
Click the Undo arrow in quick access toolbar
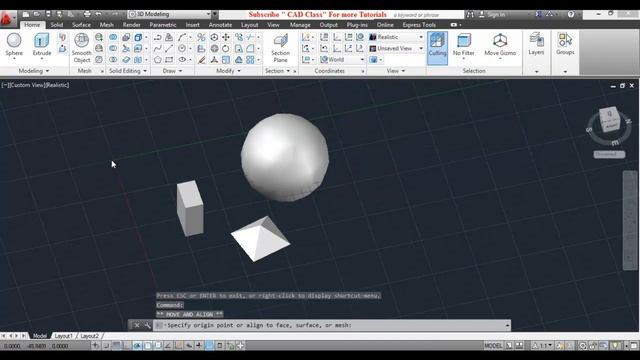click(98, 14)
